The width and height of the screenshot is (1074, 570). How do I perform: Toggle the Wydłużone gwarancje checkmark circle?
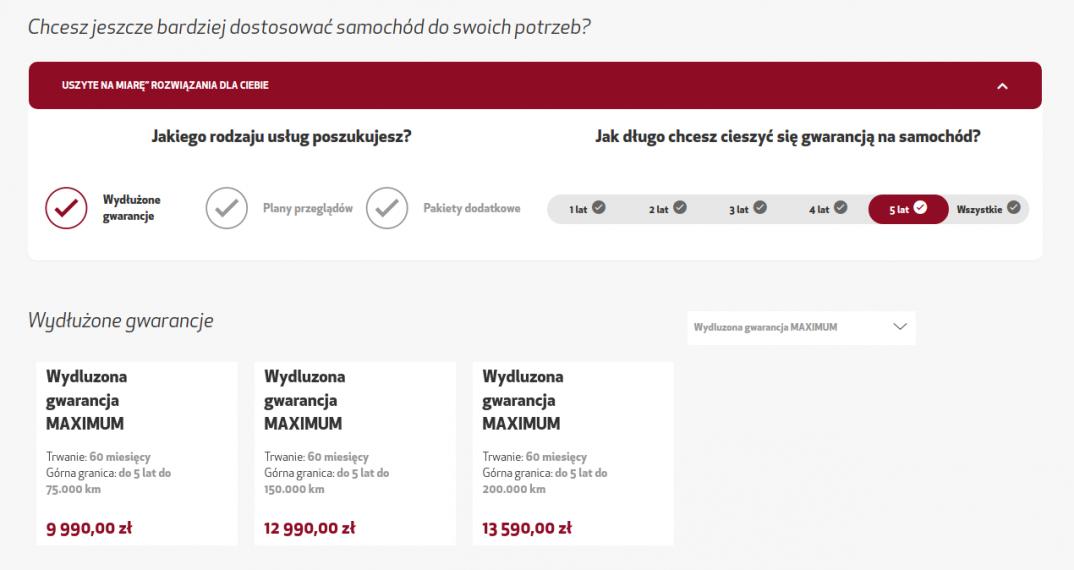(66, 208)
